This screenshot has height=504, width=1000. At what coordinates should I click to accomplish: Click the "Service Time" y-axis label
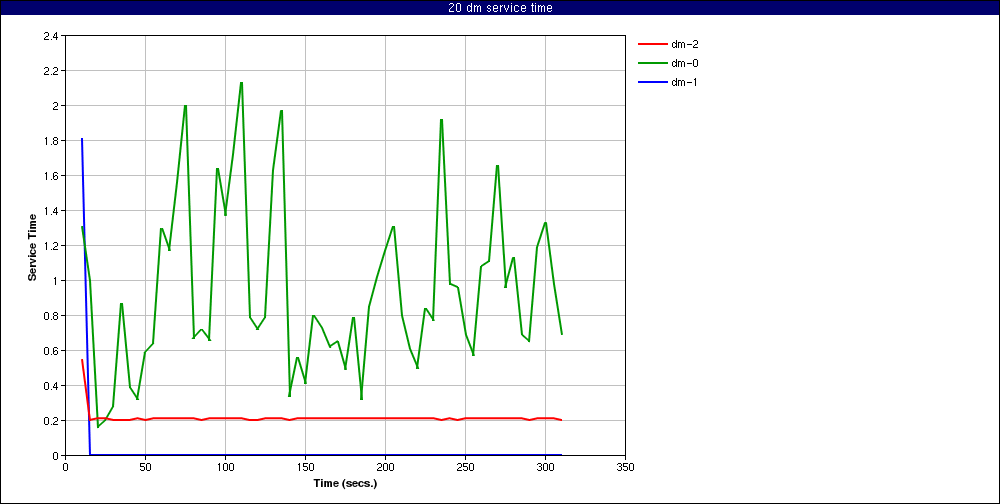[x=32, y=246]
